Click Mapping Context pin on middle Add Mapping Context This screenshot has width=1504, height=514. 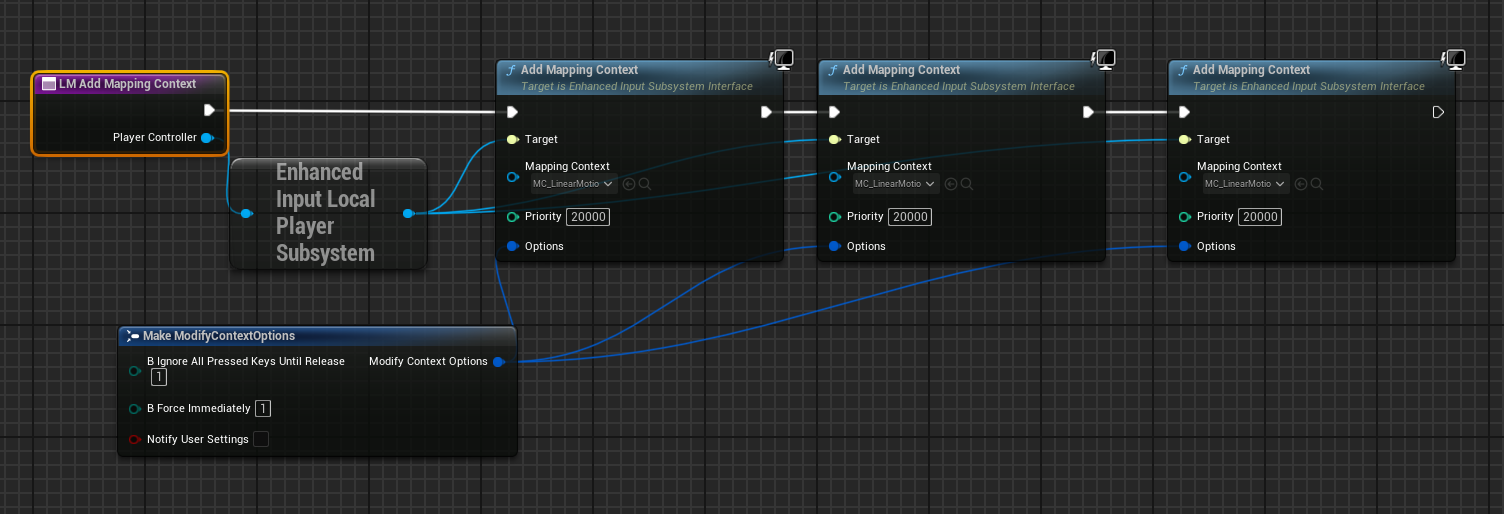point(835,176)
